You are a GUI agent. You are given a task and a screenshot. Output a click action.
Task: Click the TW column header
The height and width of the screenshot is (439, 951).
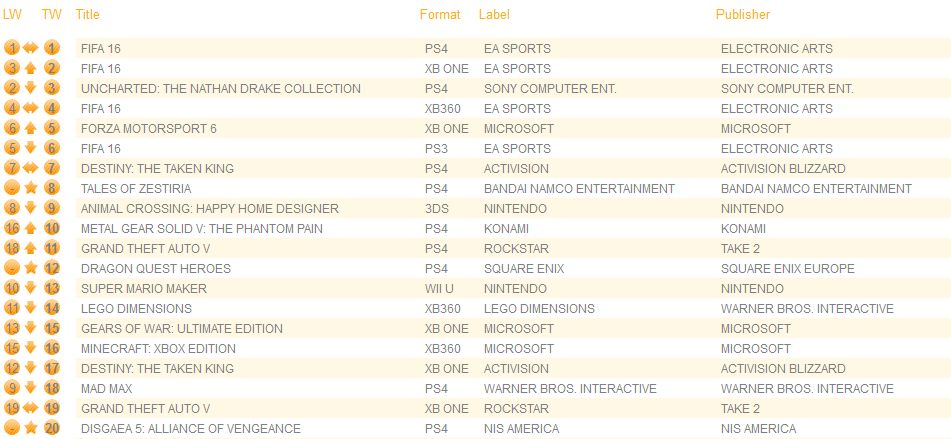(x=52, y=15)
